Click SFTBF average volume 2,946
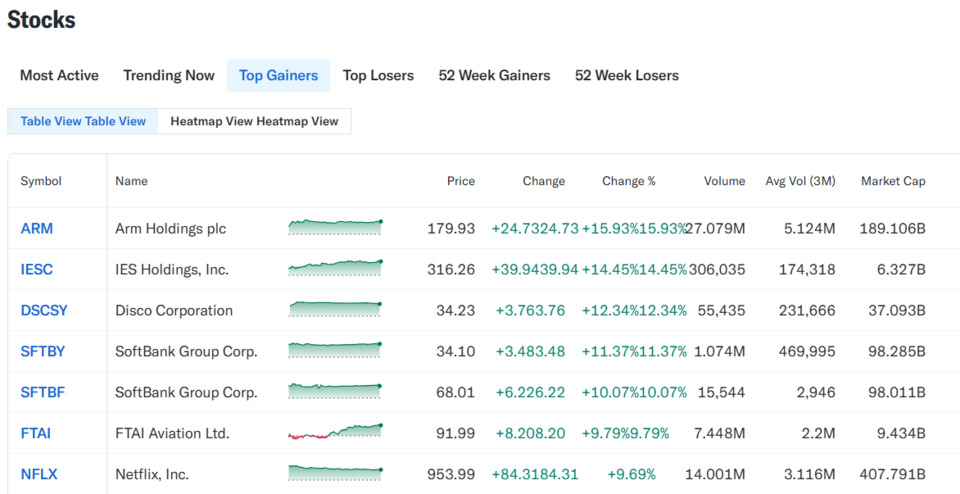 tap(817, 392)
